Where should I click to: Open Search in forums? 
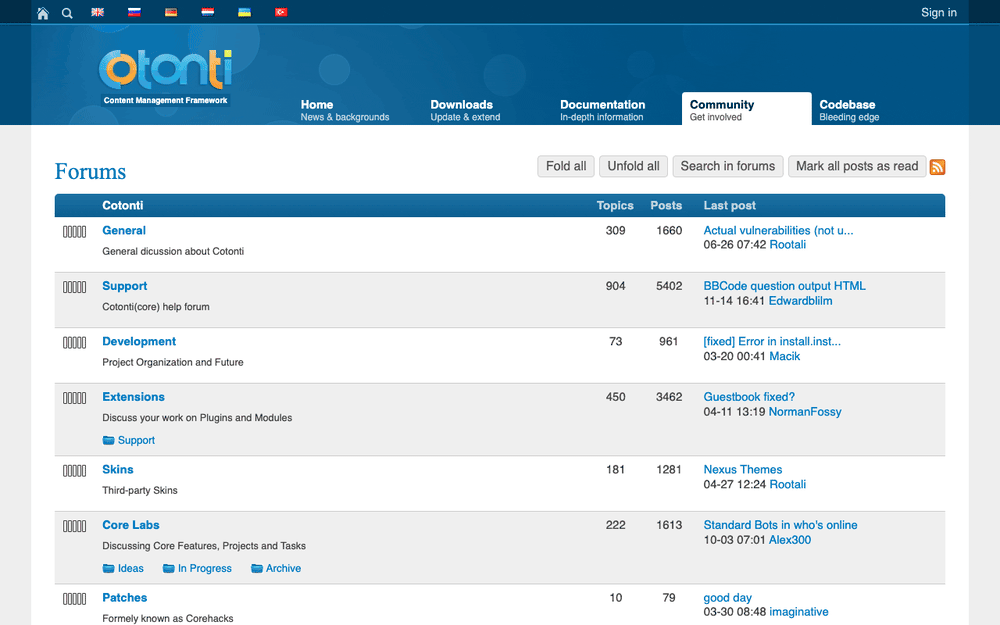coord(728,166)
